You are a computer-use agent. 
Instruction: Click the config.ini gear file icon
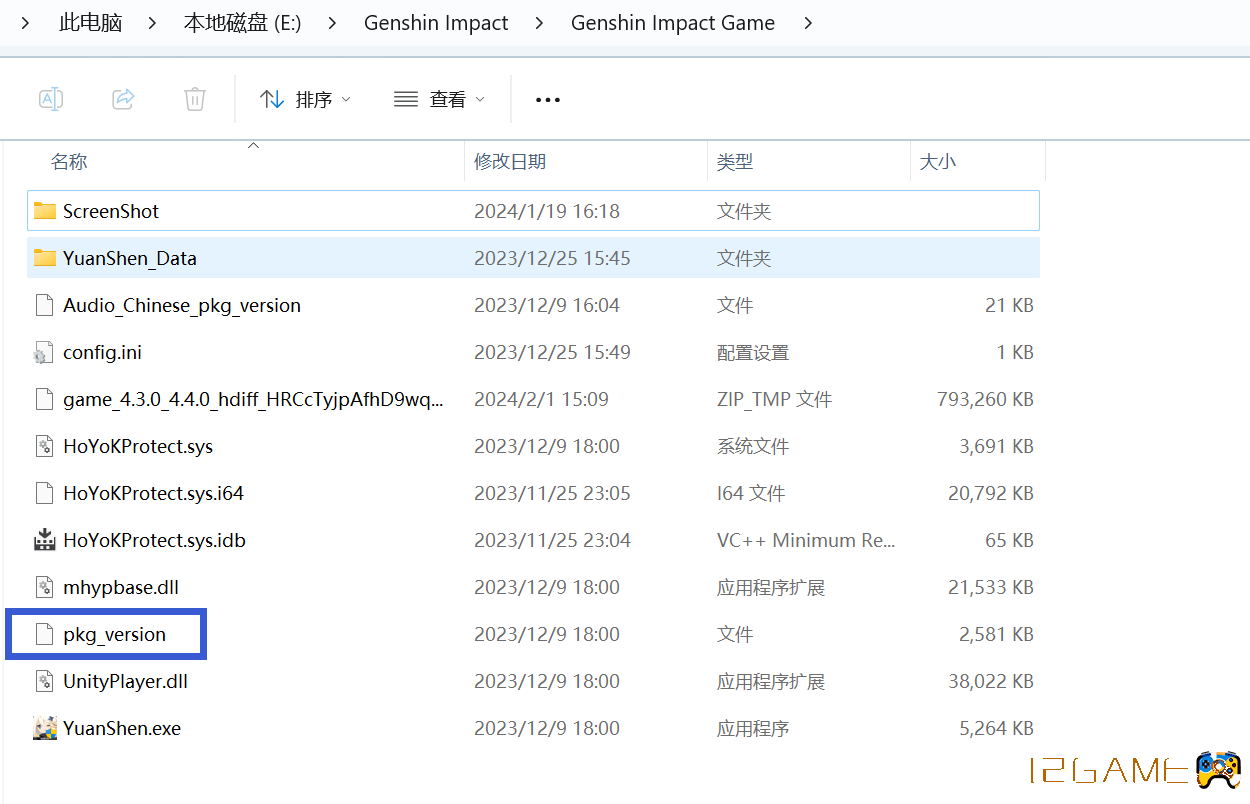pos(44,352)
